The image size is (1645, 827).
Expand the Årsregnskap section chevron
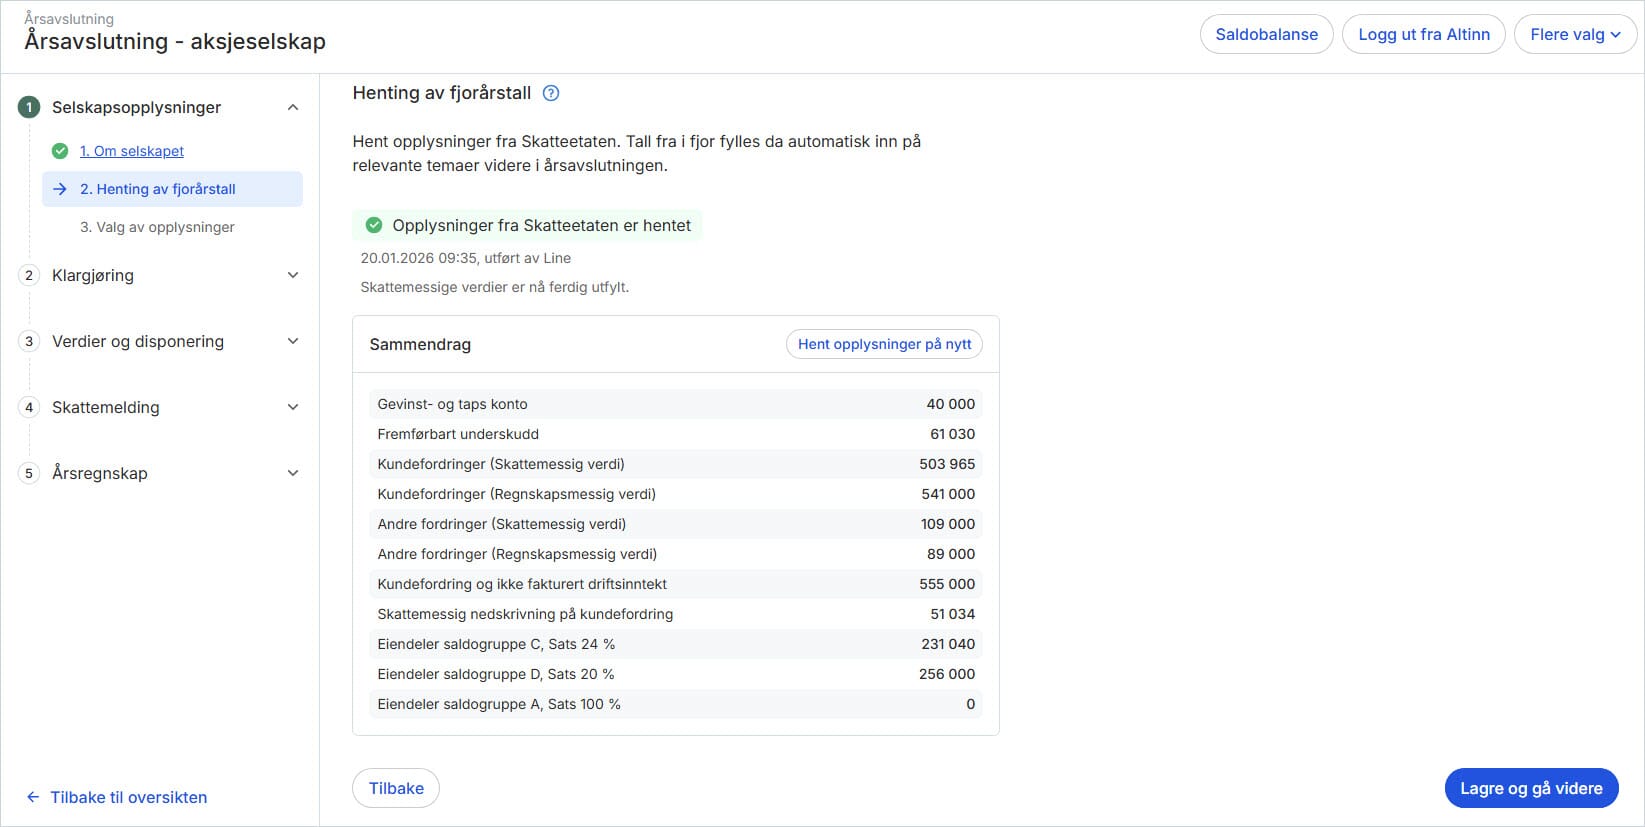pyautogui.click(x=293, y=473)
